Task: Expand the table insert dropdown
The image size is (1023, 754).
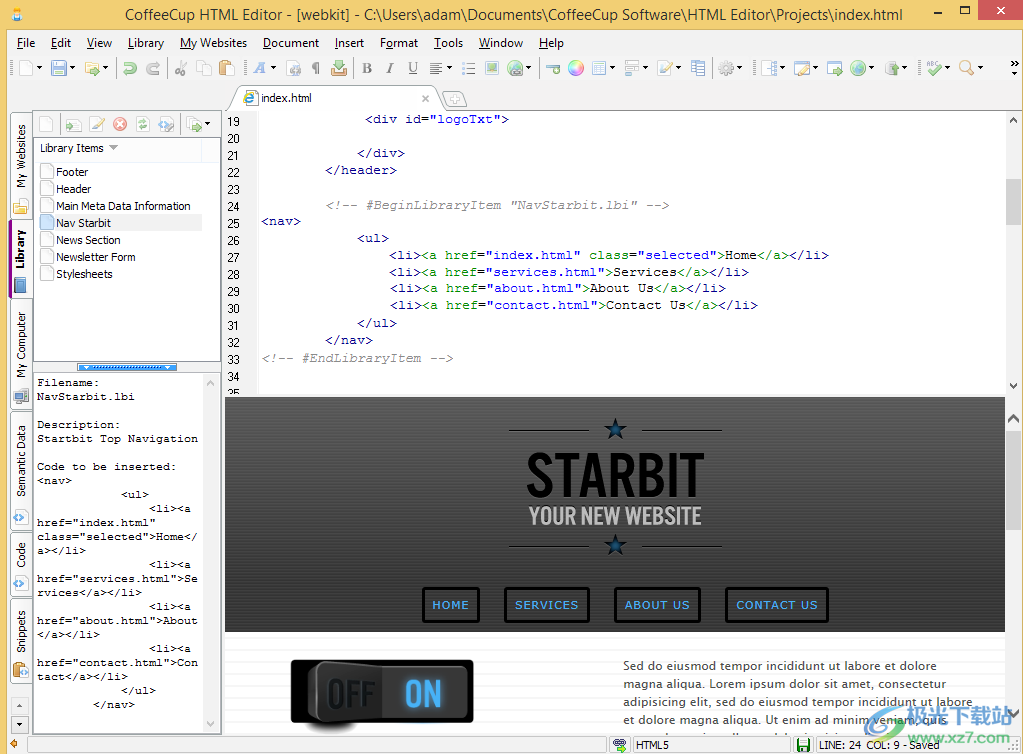Action: click(x=612, y=68)
